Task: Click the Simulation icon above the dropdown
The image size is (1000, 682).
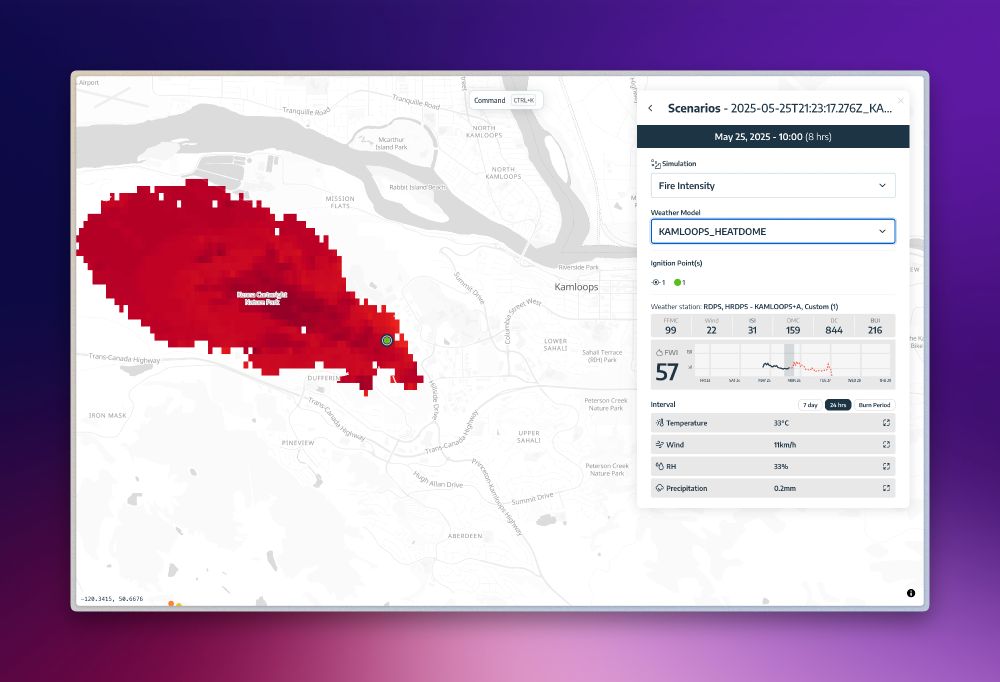Action: (656, 164)
